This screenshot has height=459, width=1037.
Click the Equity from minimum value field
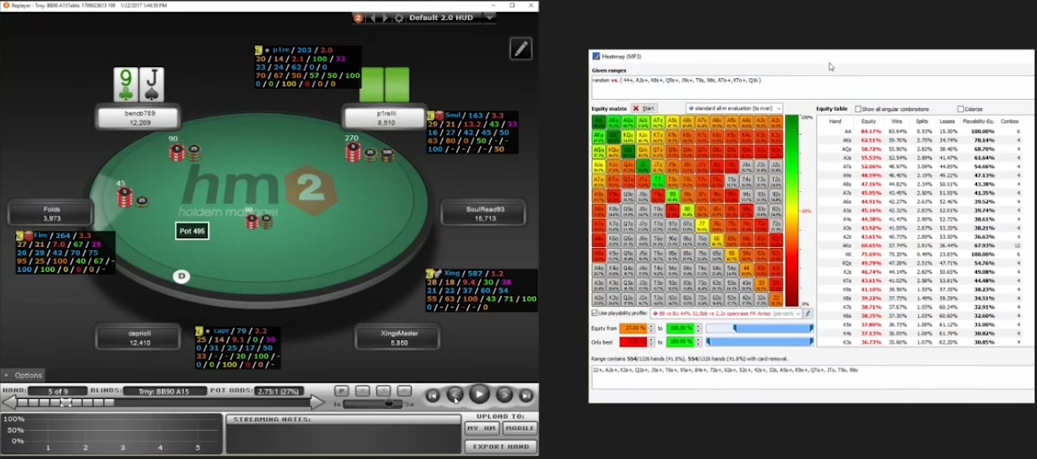point(636,328)
